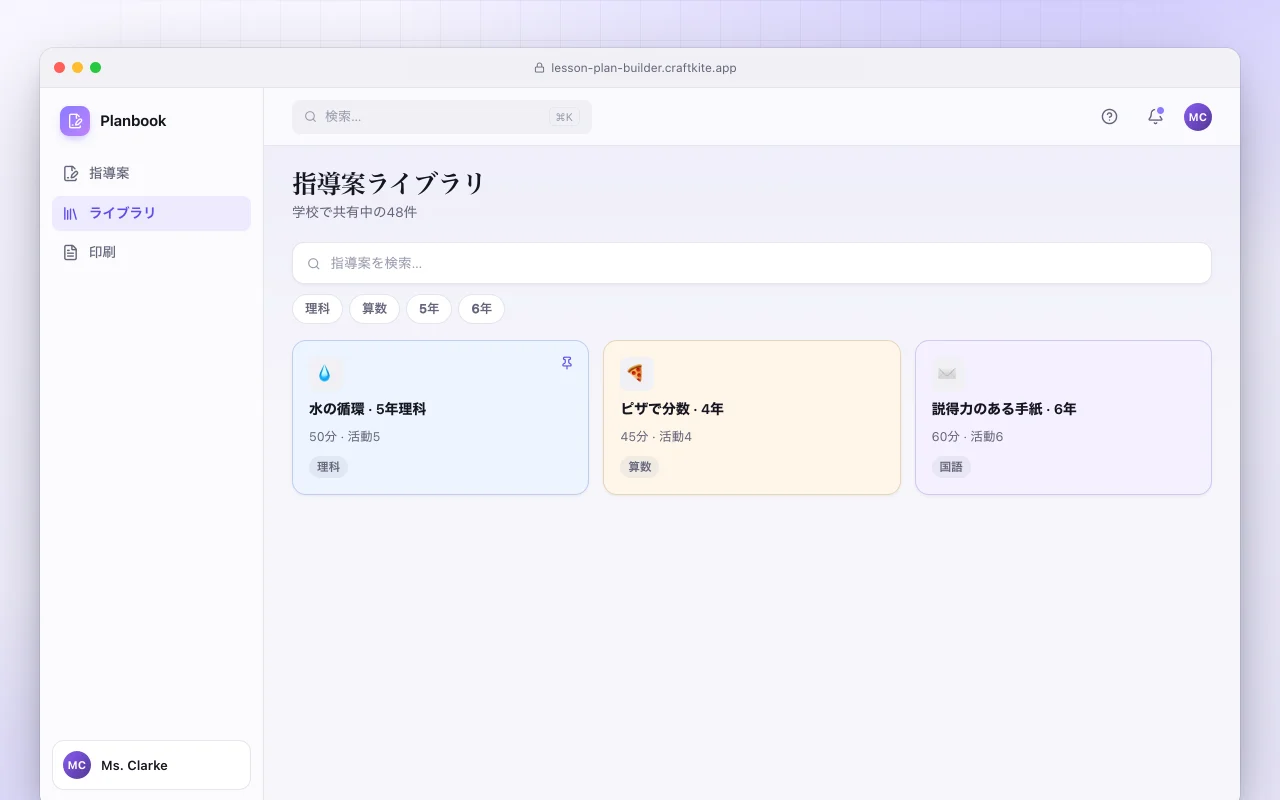The width and height of the screenshot is (1280, 800).
Task: Open the 指導案 sidebar item
Action: [x=151, y=173]
